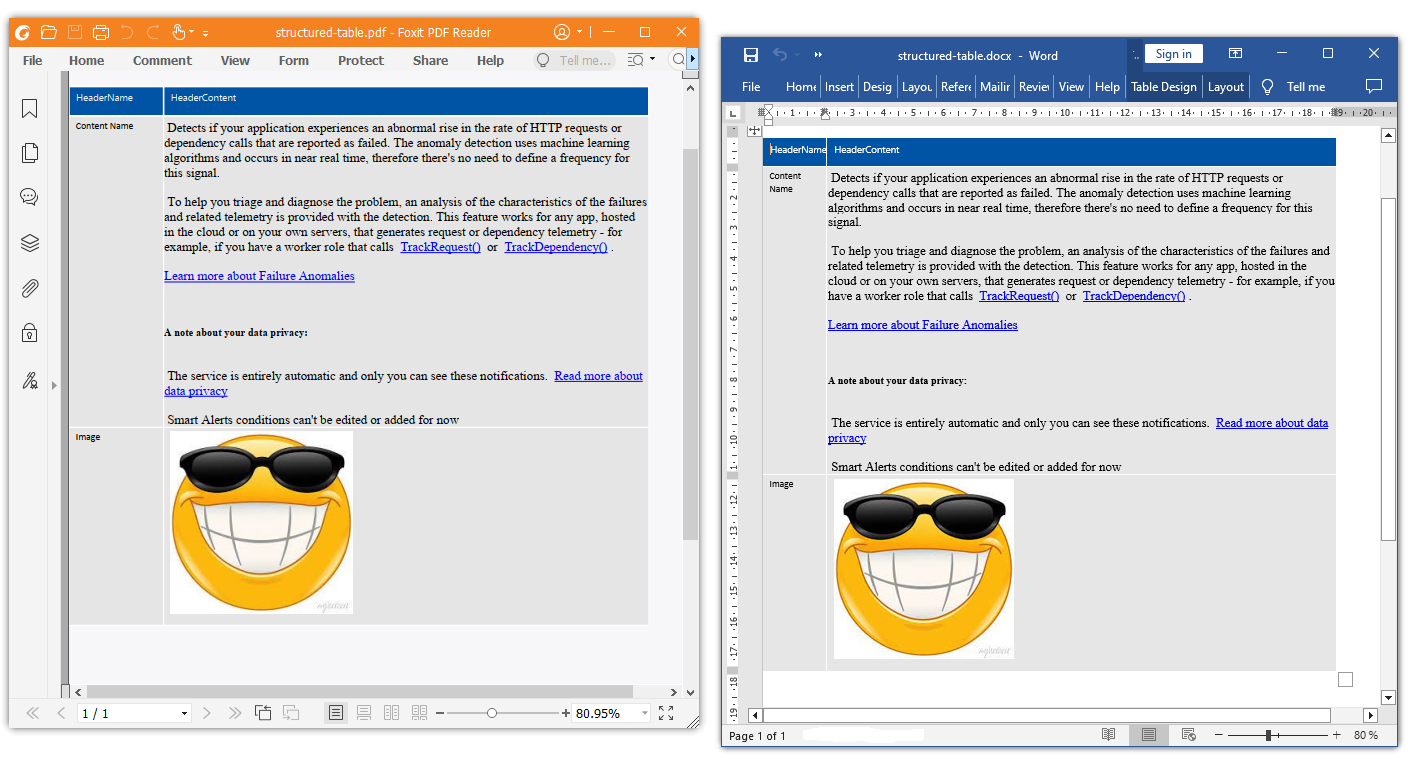
Task: Open the Foxit page number dropdown
Action: pyautogui.click(x=184, y=714)
